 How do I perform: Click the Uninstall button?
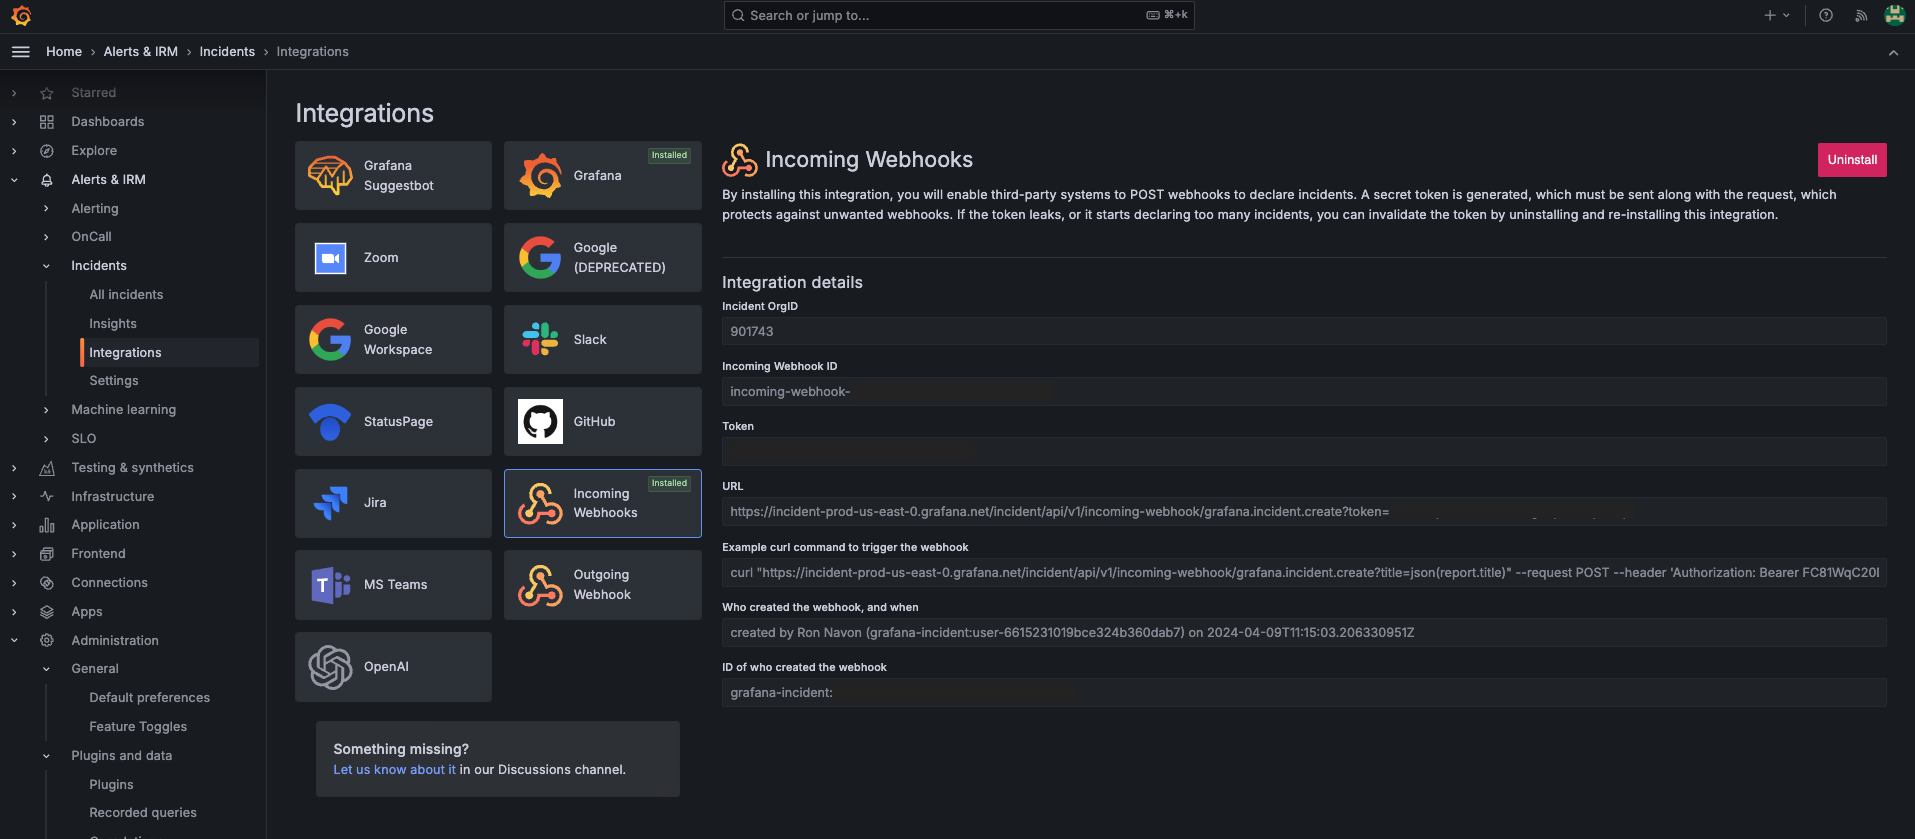[x=1851, y=160]
